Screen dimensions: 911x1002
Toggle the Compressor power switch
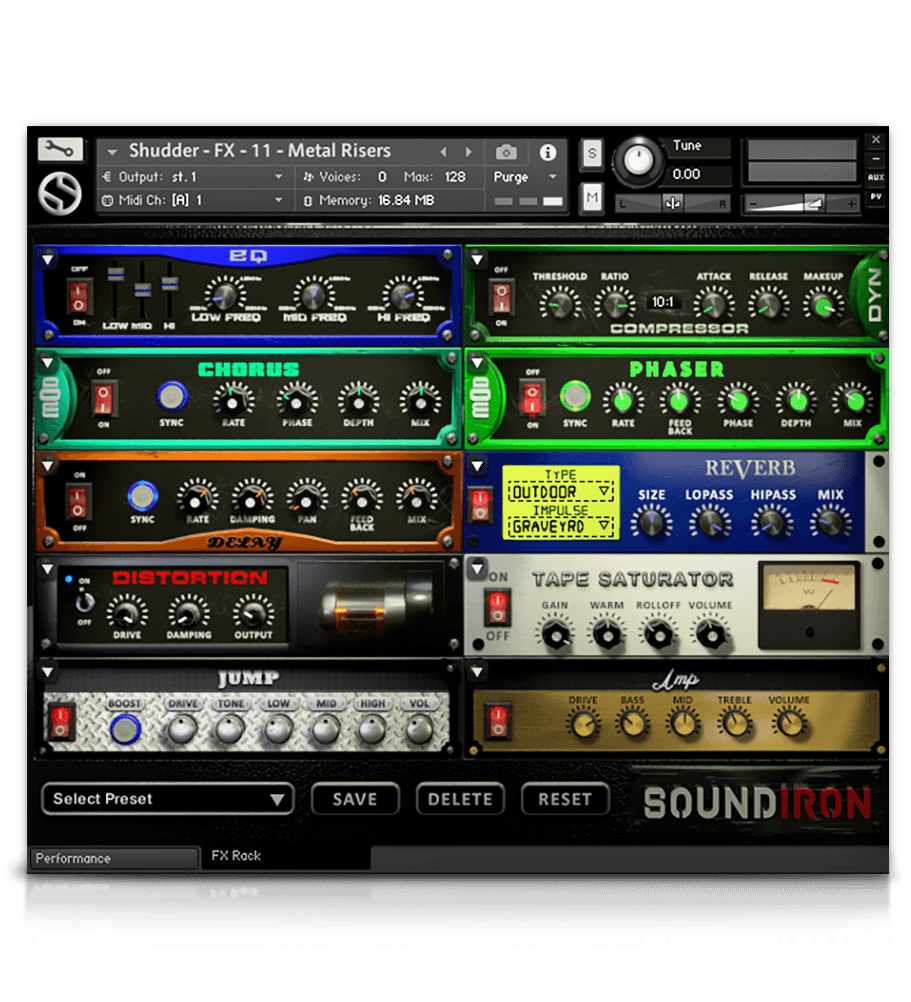pos(501,298)
